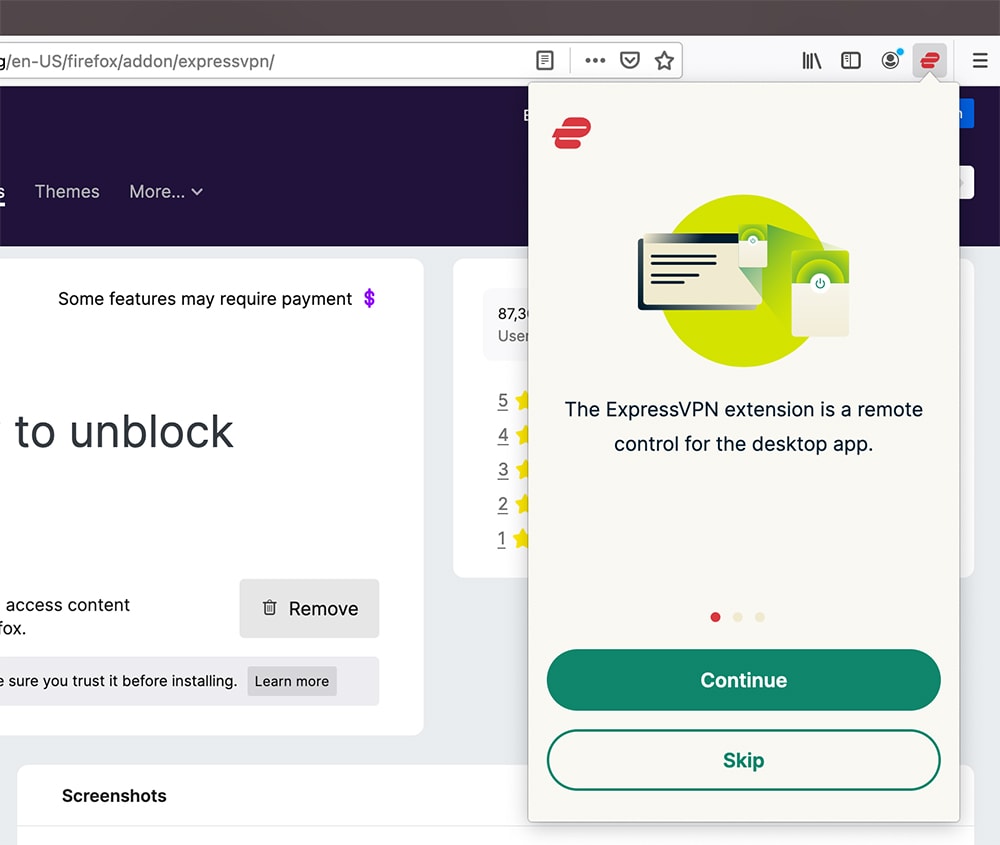Click the Screenshots section heading
The image size is (1000, 845).
pyautogui.click(x=114, y=796)
